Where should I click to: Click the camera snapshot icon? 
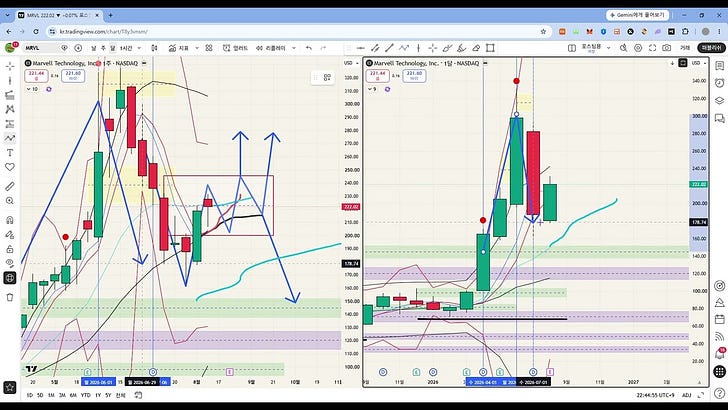(x=667, y=48)
